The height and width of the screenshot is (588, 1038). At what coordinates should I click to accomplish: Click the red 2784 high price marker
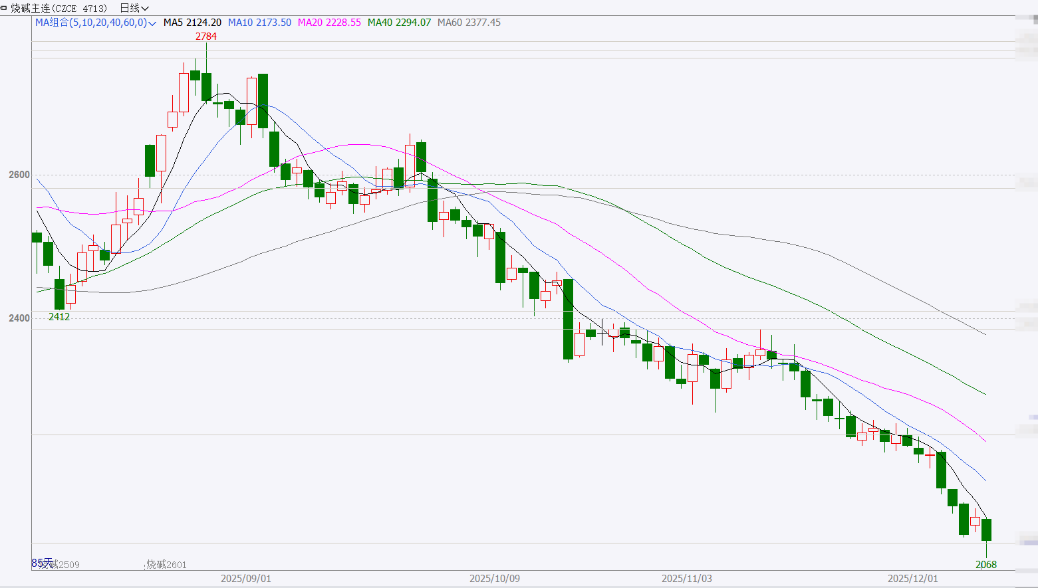point(206,36)
